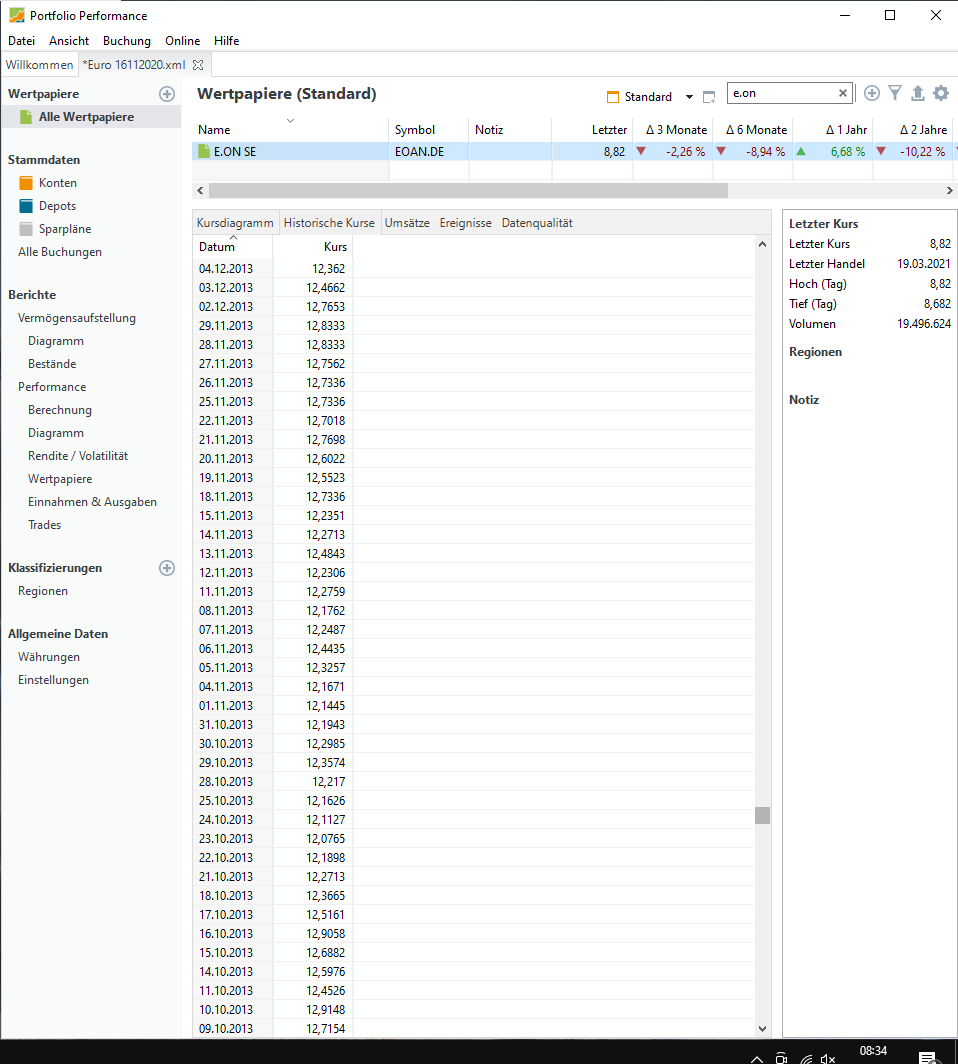This screenshot has height=1064, width=958.
Task: Open the filter funnel icon
Action: [x=895, y=93]
